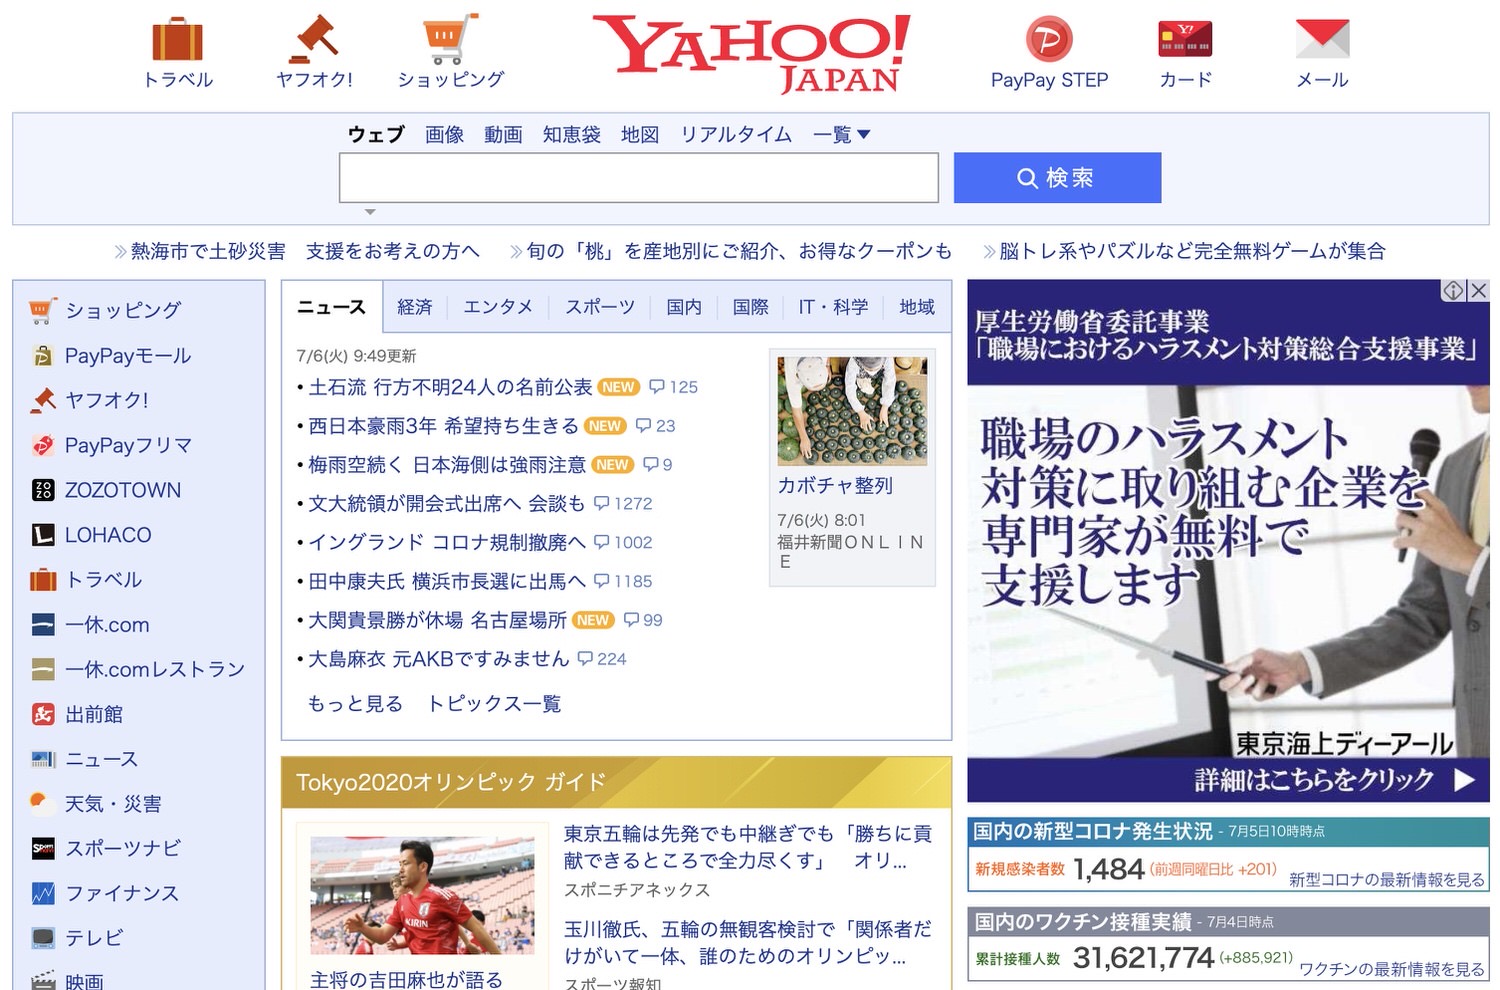Click the 一休.comレストラン sidebar icon

point(42,669)
